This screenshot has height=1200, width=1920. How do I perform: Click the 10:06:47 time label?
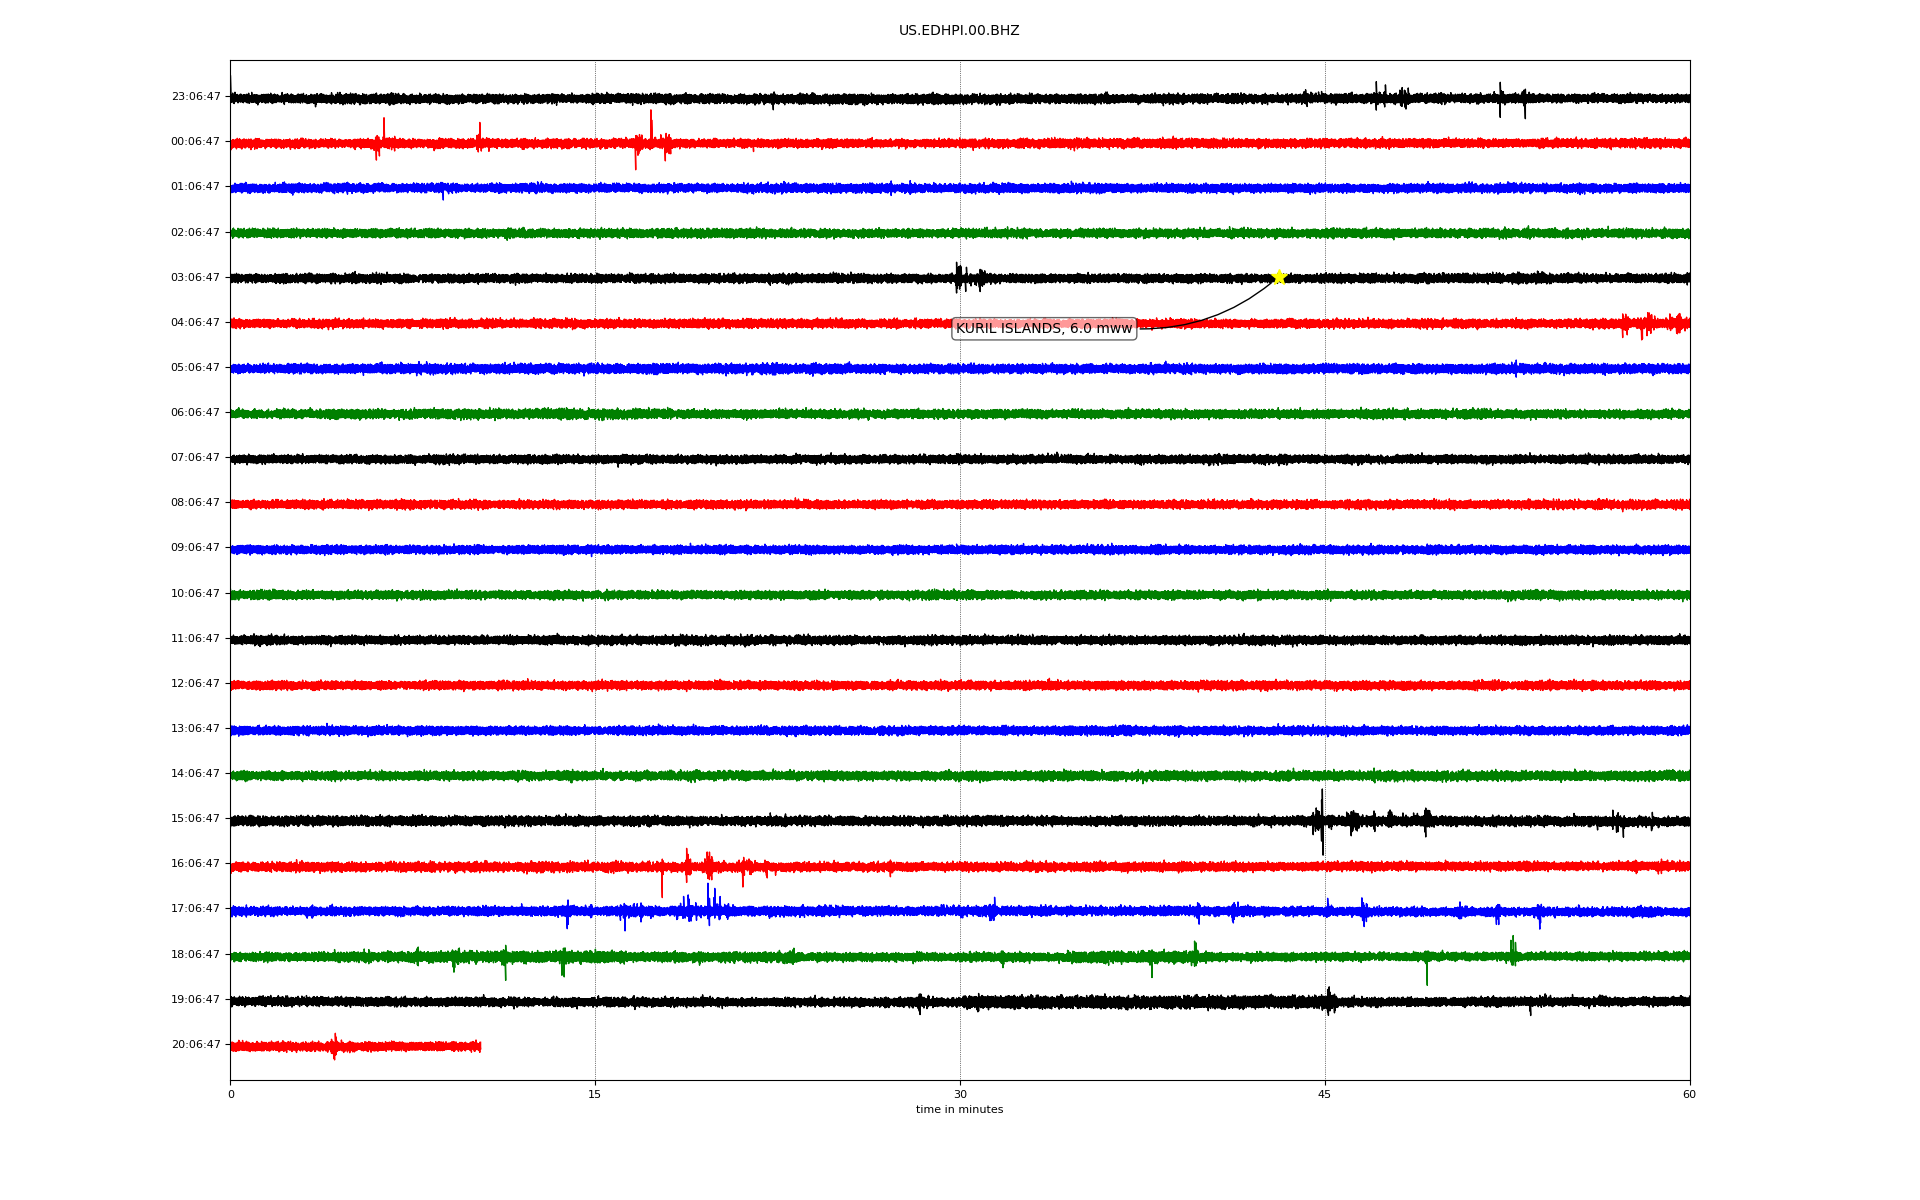195,594
